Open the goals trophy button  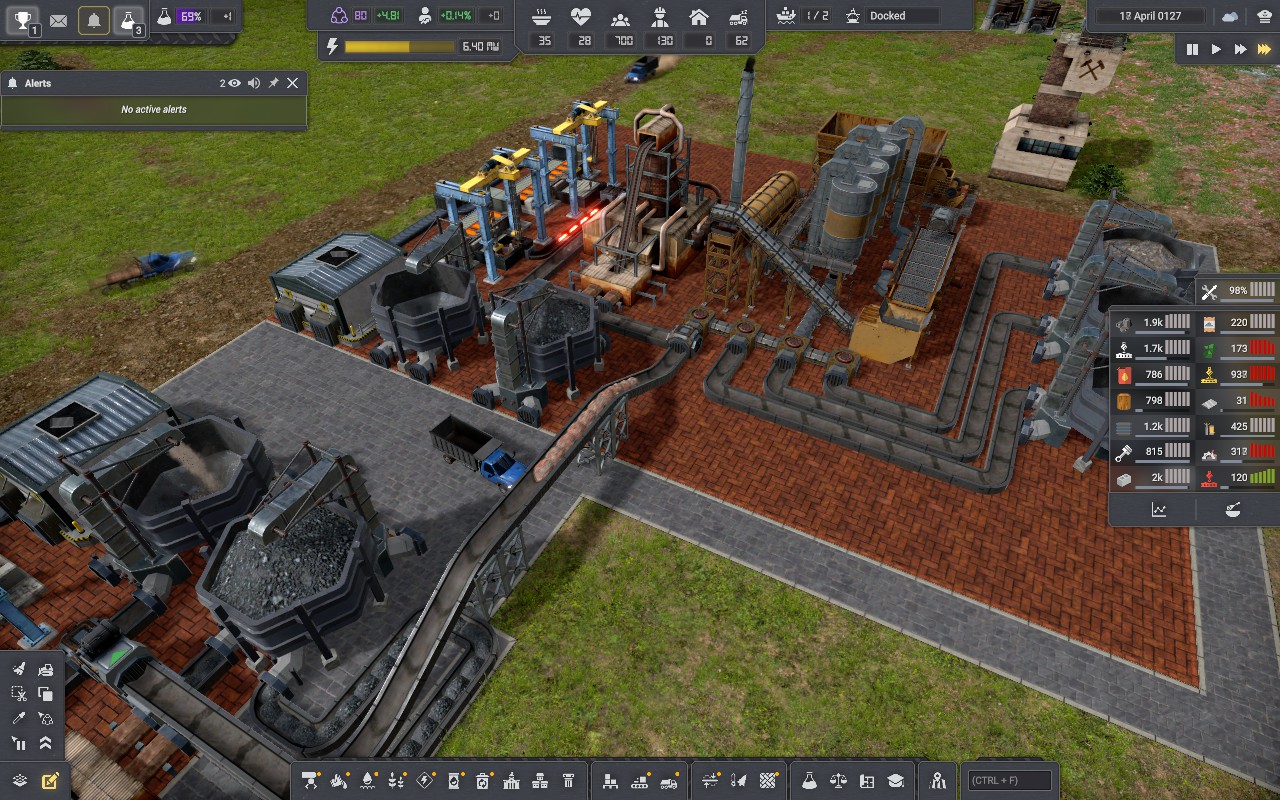pos(24,19)
